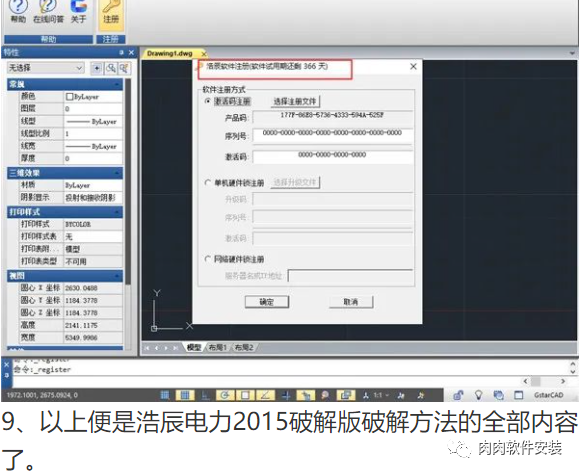The width and height of the screenshot is (580, 474).
Task: Toggle grid display in status bar
Action: [185, 395]
